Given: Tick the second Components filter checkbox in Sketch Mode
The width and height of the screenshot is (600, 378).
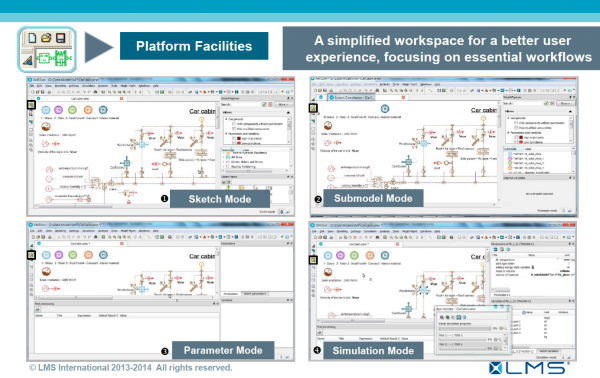Looking at the screenshot, I should click(234, 129).
